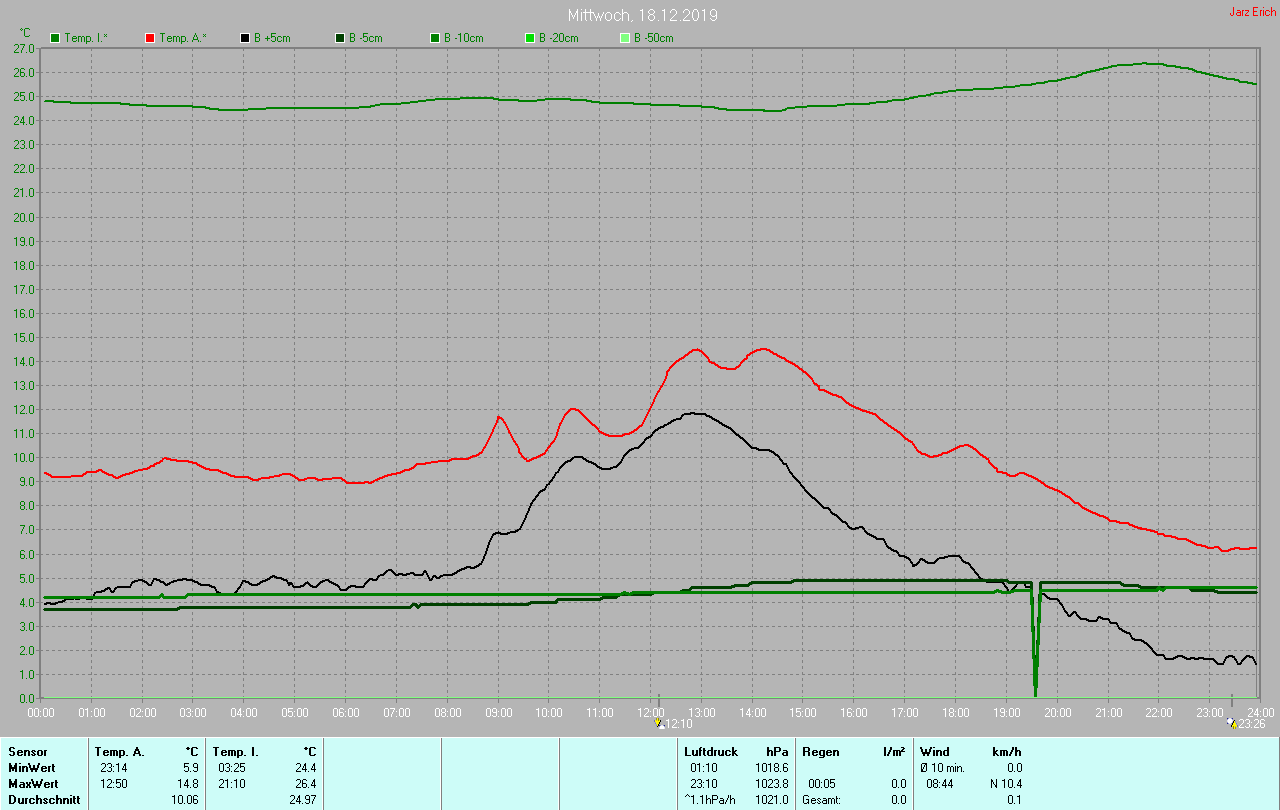The width and height of the screenshot is (1280, 810).
Task: Toggle the bright green B -20cm square
Action: (530, 38)
